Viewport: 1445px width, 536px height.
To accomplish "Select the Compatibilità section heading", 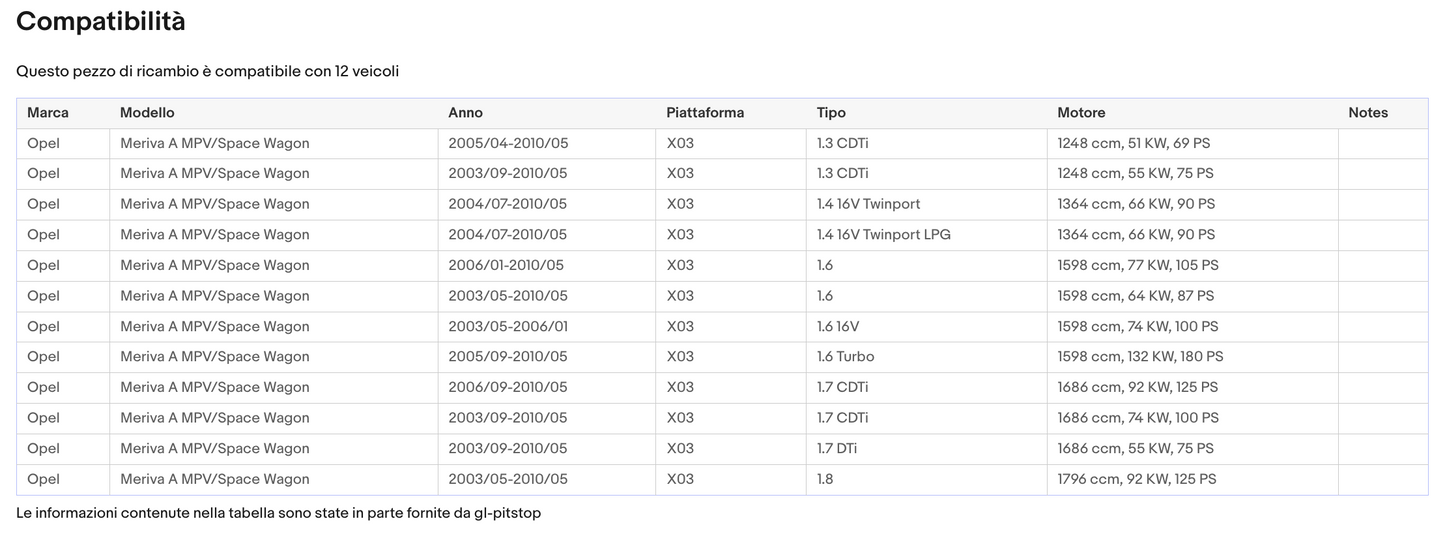I will pyautogui.click(x=101, y=22).
